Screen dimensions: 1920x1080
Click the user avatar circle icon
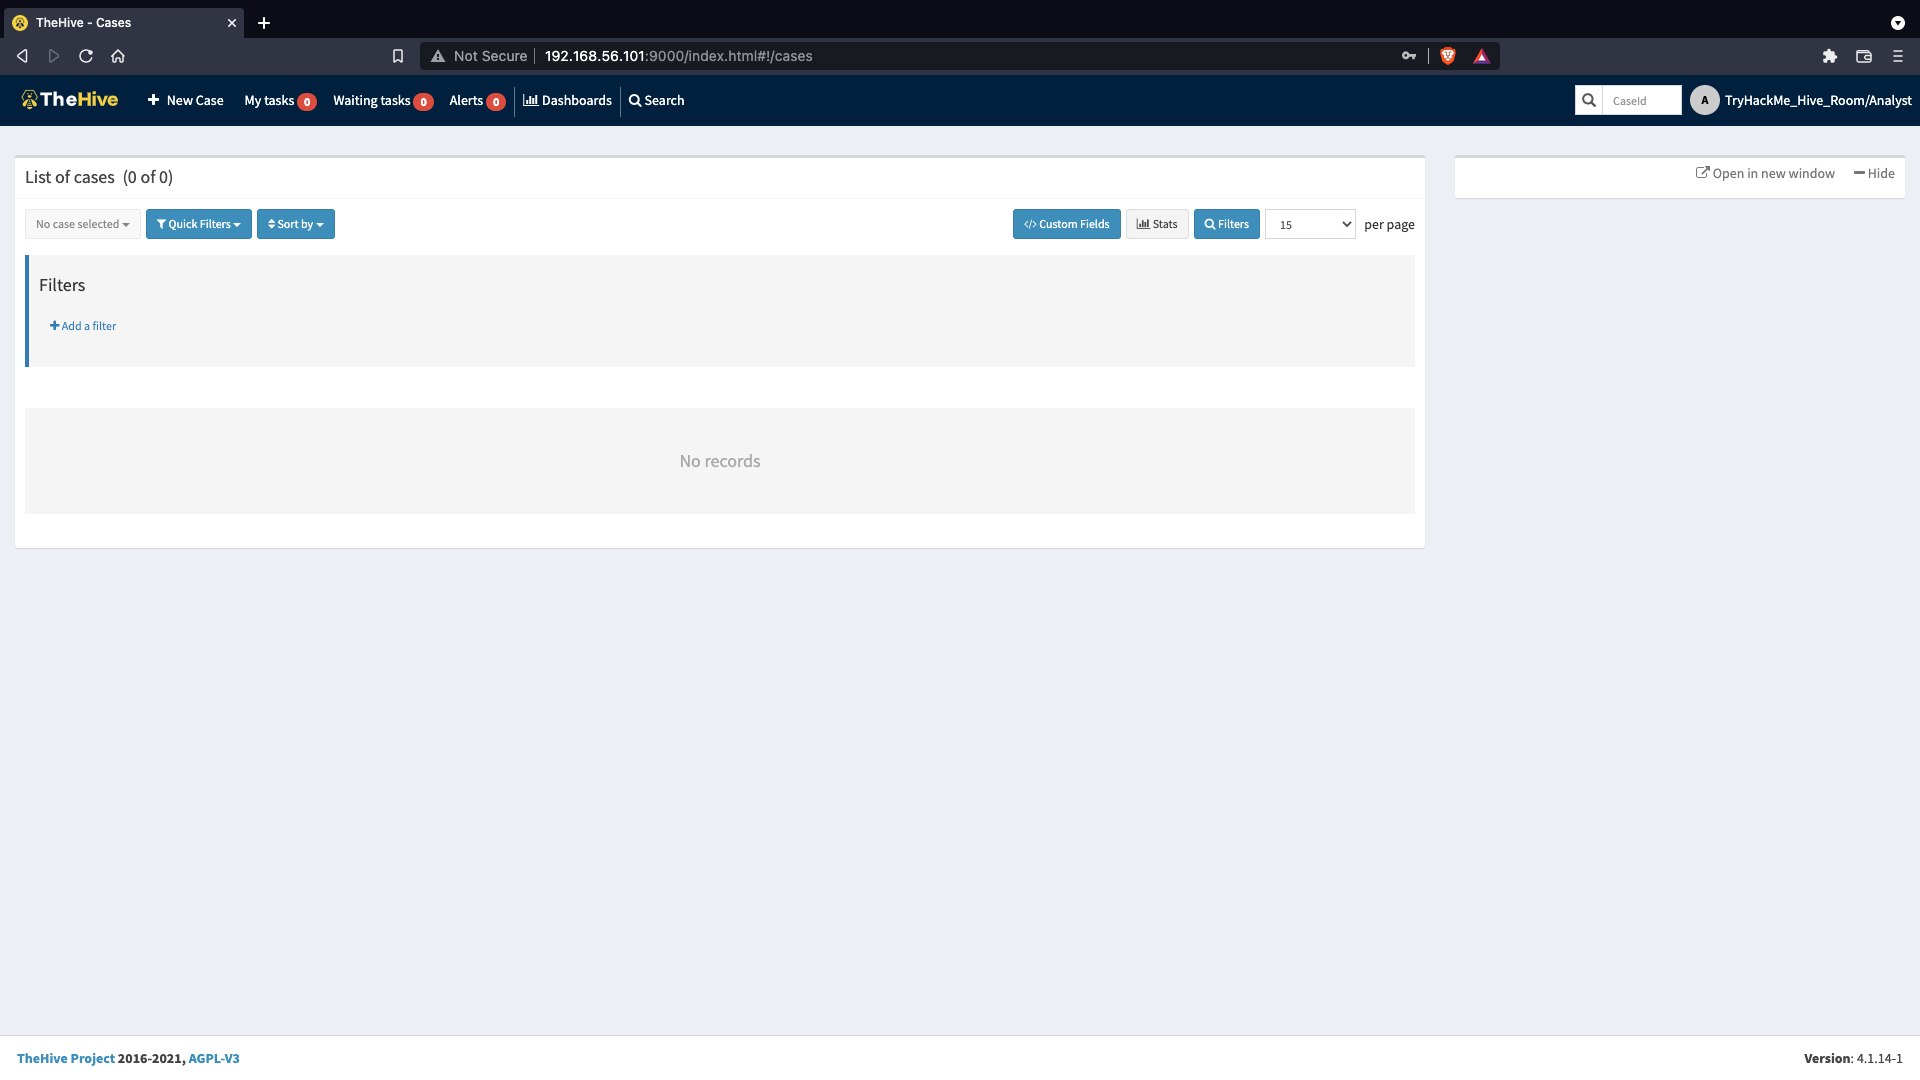(1704, 100)
